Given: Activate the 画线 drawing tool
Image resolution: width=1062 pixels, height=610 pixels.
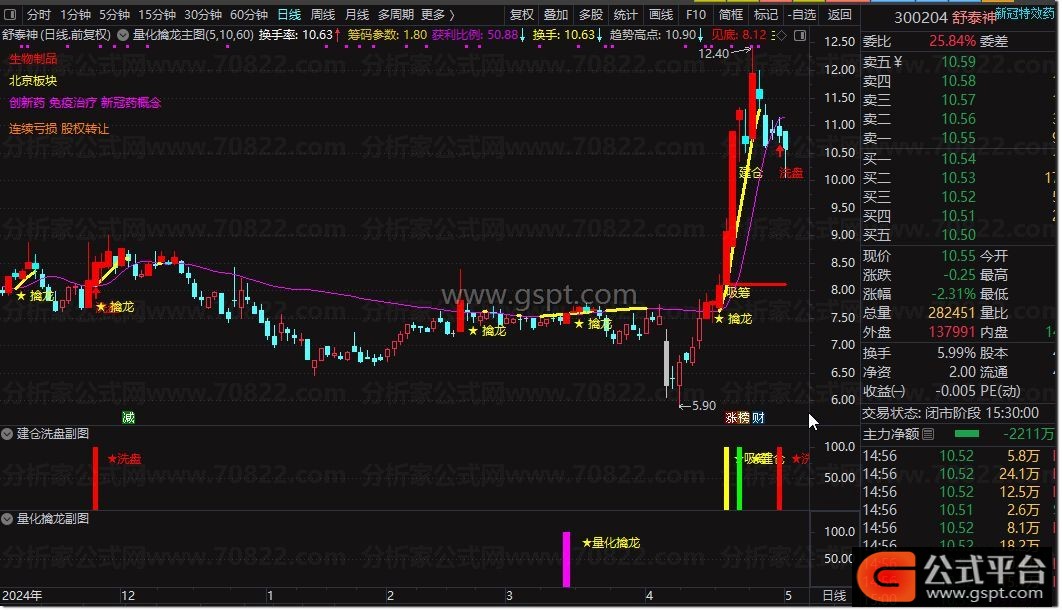Looking at the screenshot, I should pyautogui.click(x=660, y=14).
